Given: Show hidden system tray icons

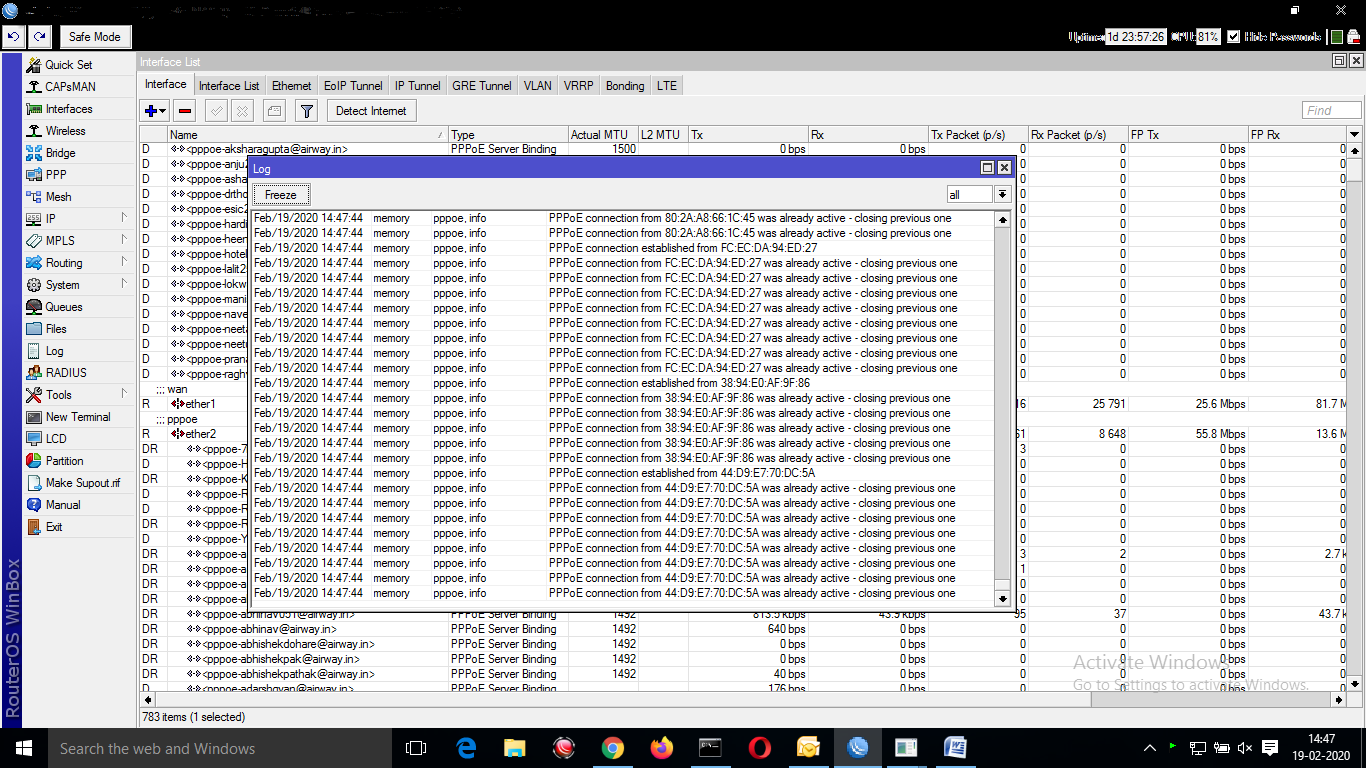Looking at the screenshot, I should click(1150, 748).
